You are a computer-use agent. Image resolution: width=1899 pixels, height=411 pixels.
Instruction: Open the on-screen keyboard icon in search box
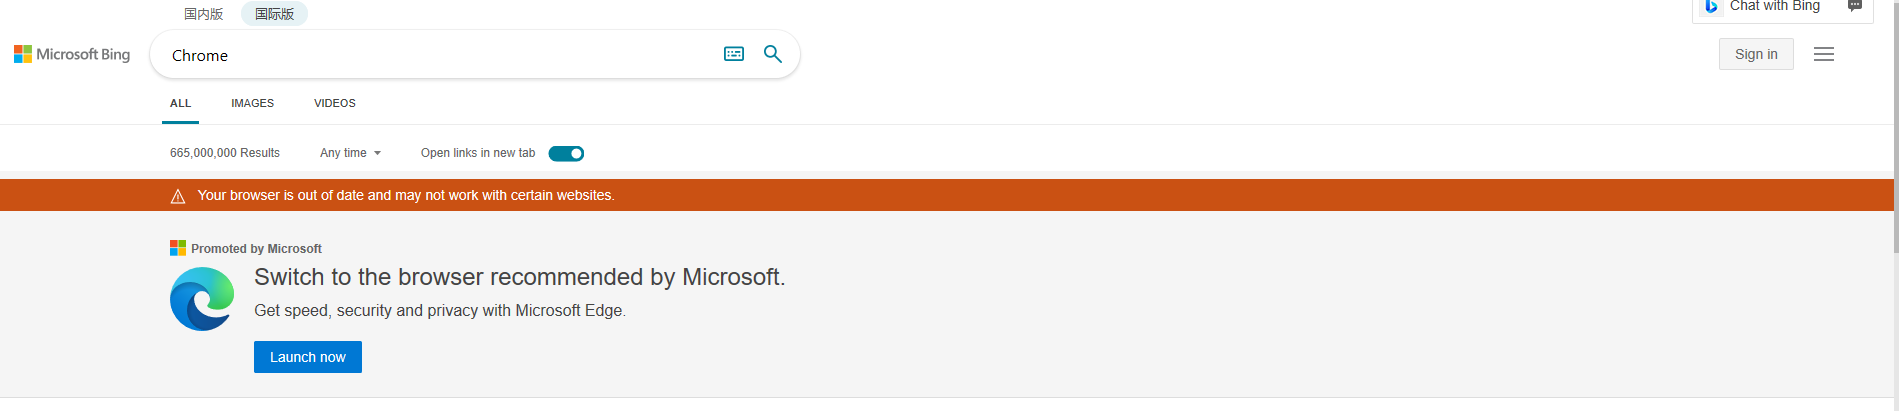(x=734, y=54)
